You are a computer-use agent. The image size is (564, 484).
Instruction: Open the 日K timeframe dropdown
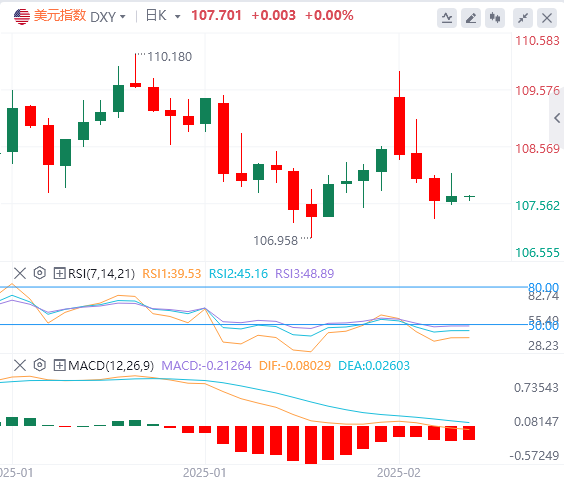click(163, 16)
